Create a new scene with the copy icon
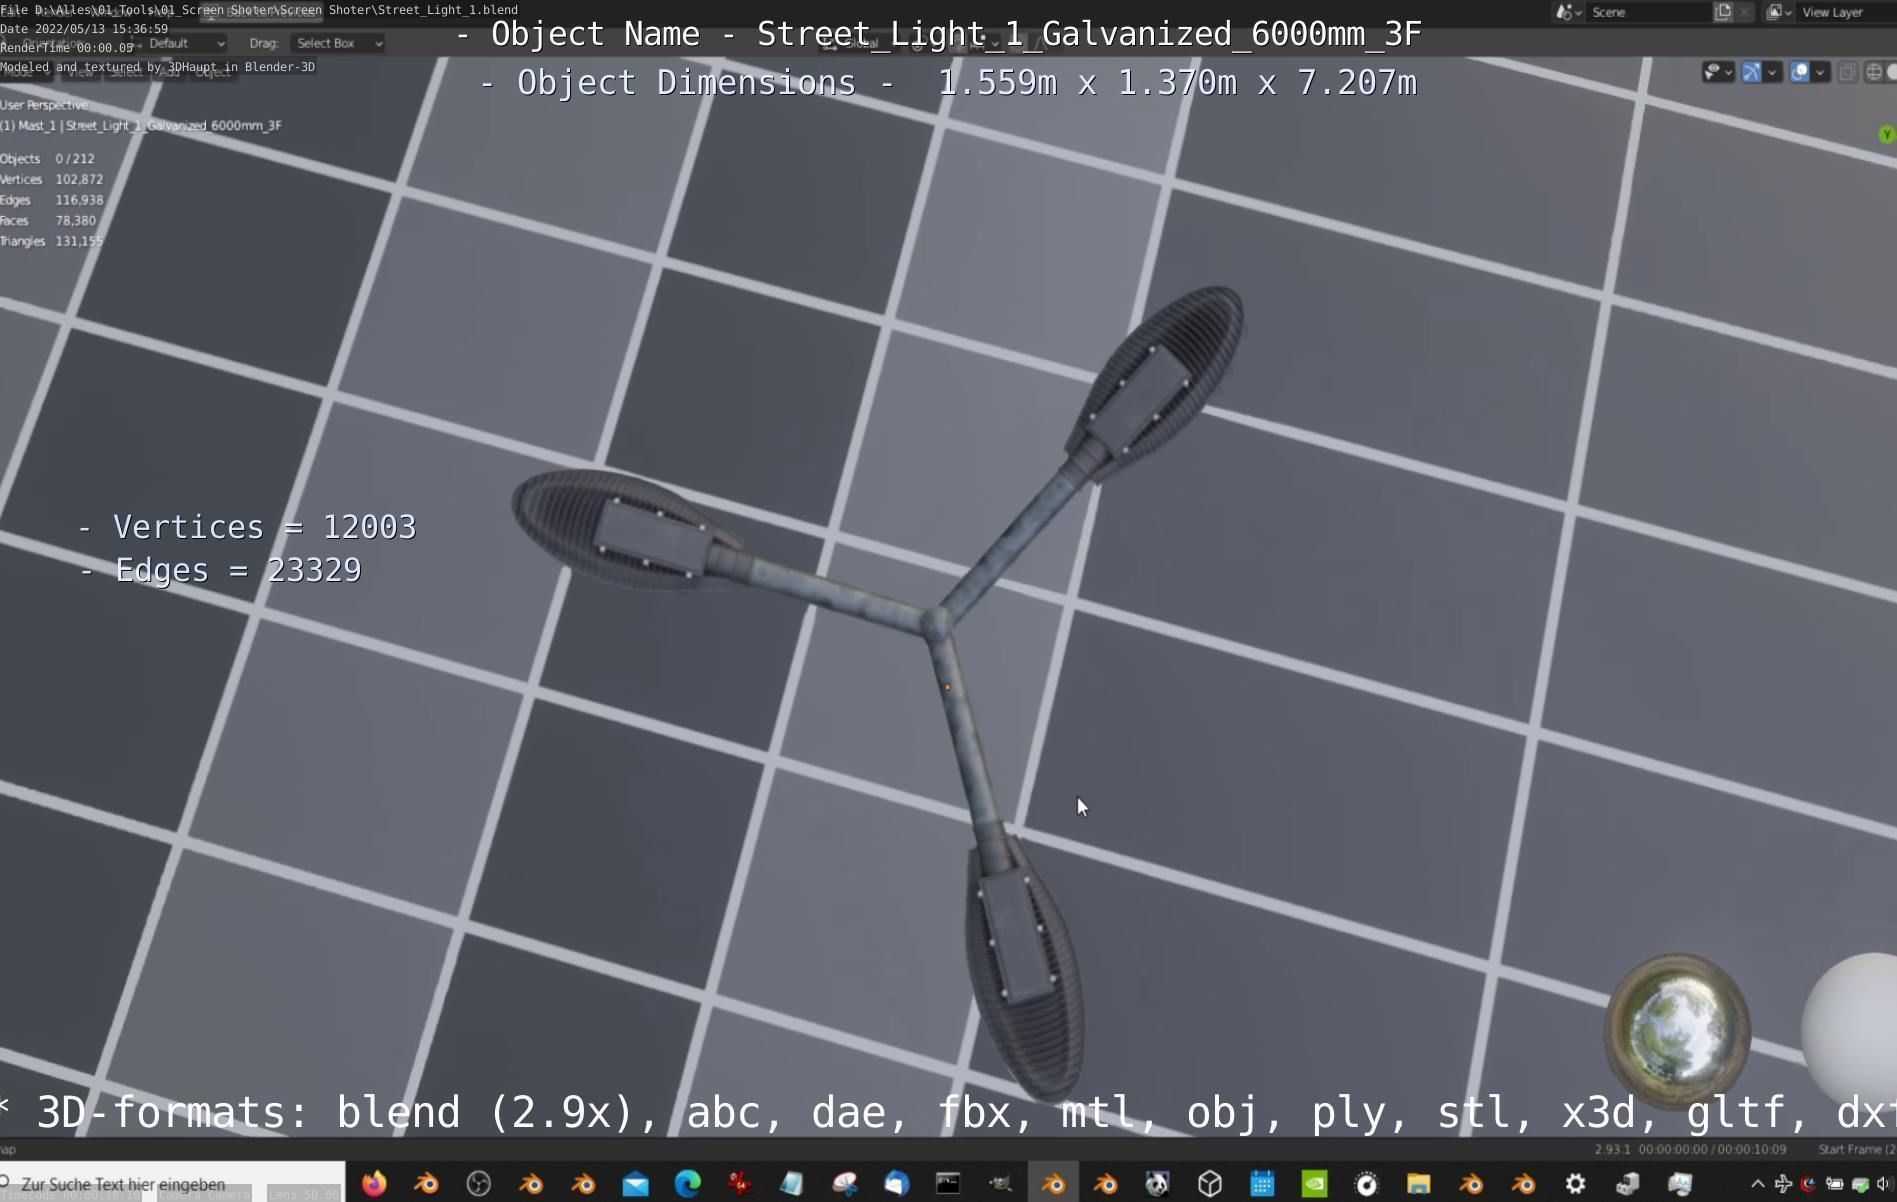The width and height of the screenshot is (1897, 1202). click(x=1723, y=12)
